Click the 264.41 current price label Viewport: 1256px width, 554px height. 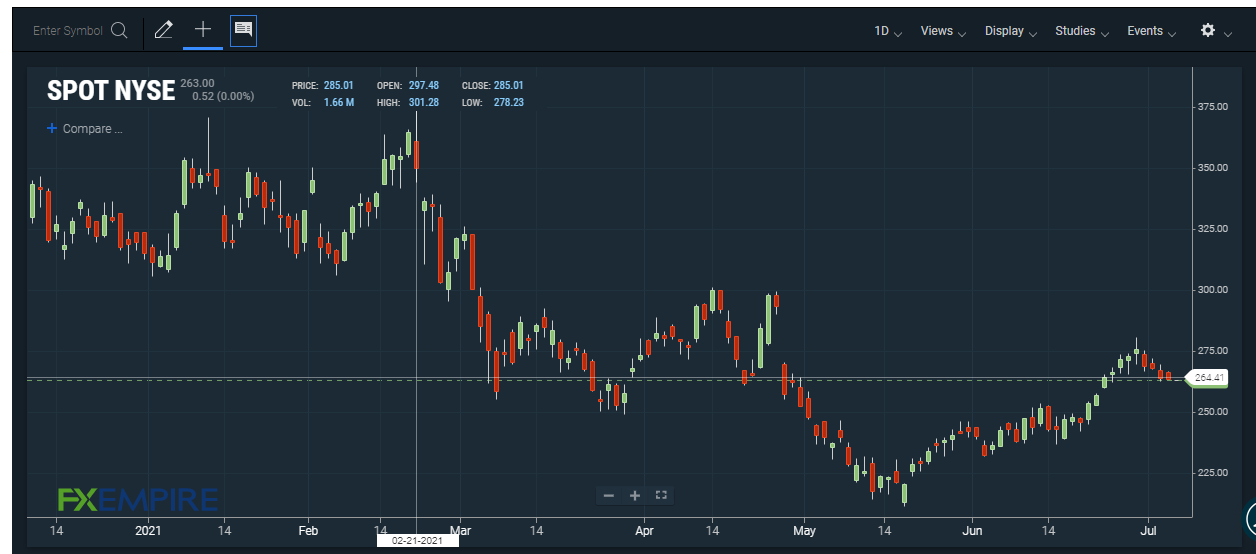tap(1208, 378)
